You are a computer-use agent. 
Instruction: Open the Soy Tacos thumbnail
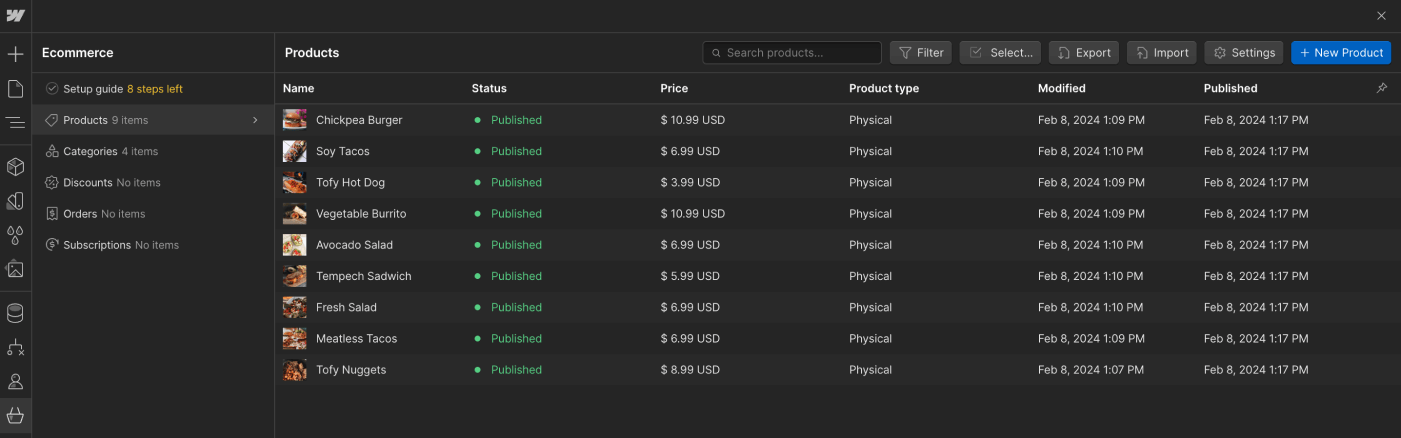click(294, 151)
